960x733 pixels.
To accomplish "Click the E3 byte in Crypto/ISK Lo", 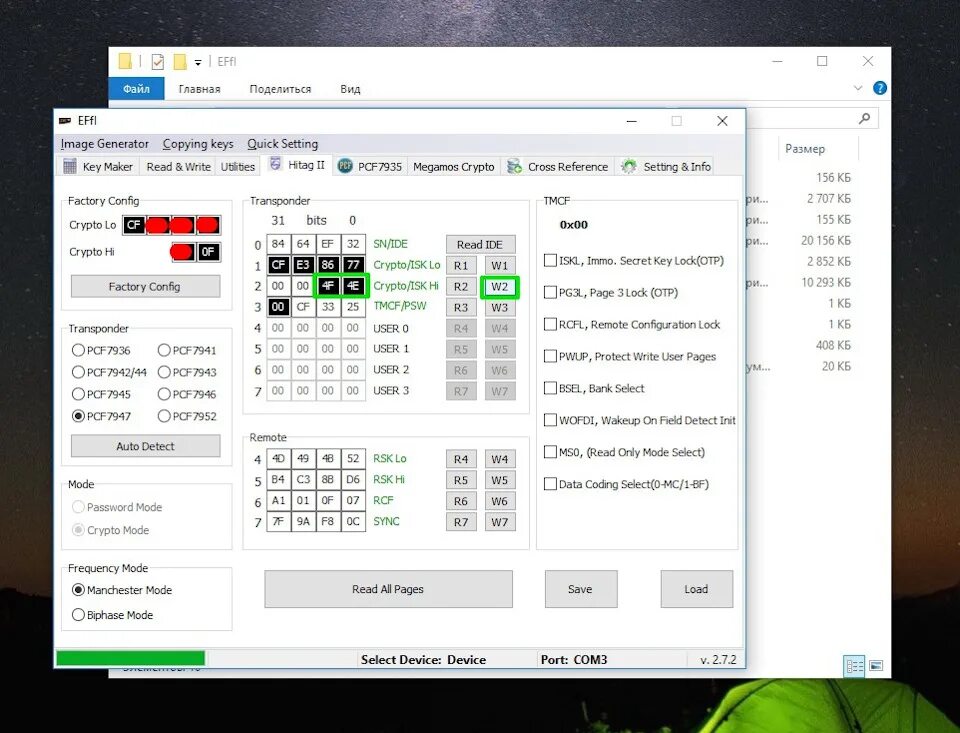I will click(x=303, y=265).
